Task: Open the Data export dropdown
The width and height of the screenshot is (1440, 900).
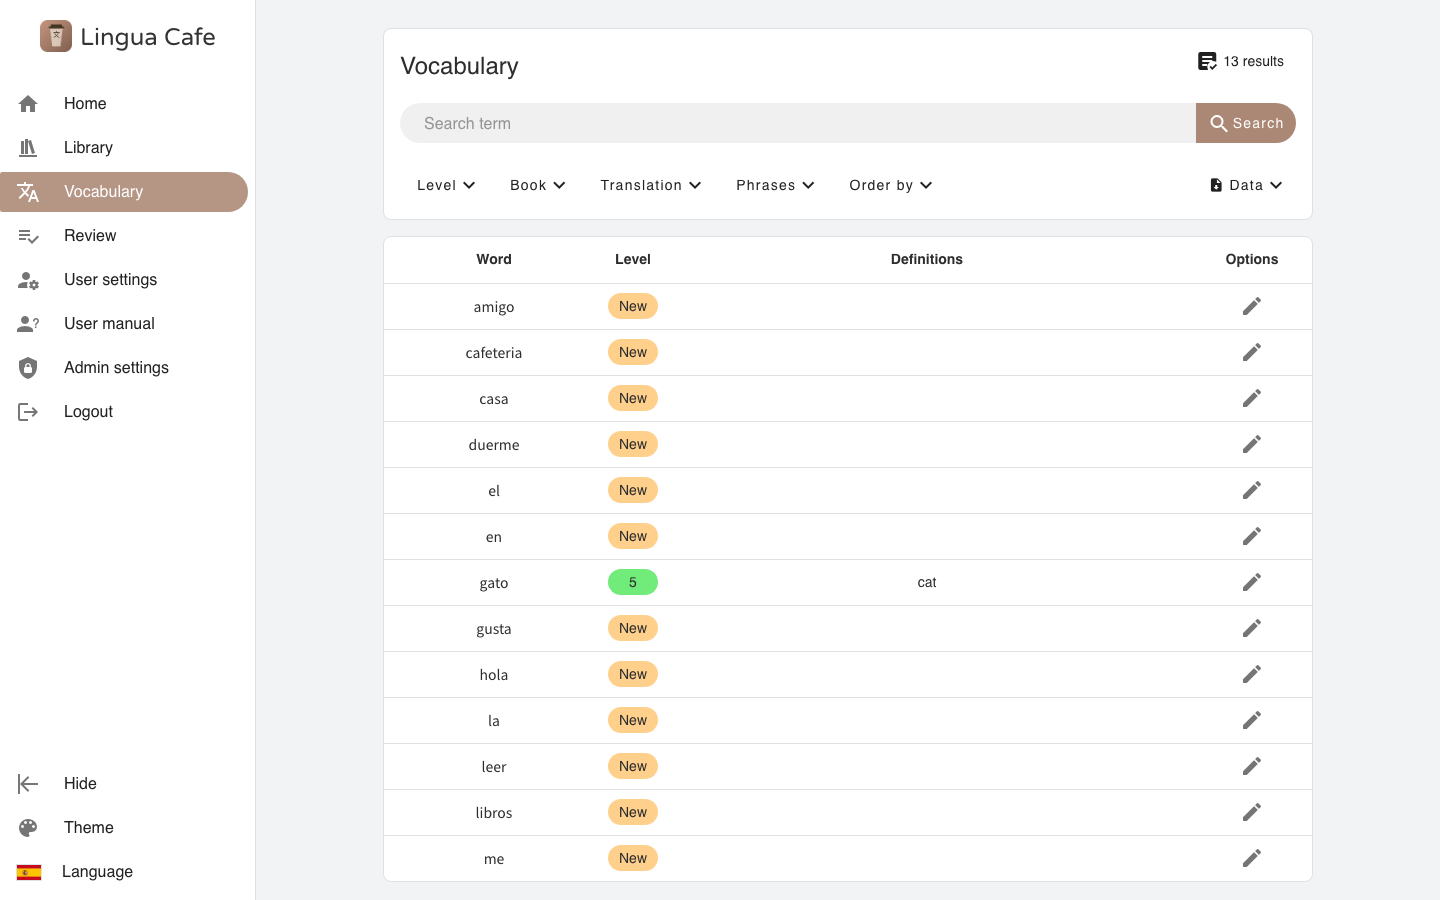Action: click(1246, 185)
